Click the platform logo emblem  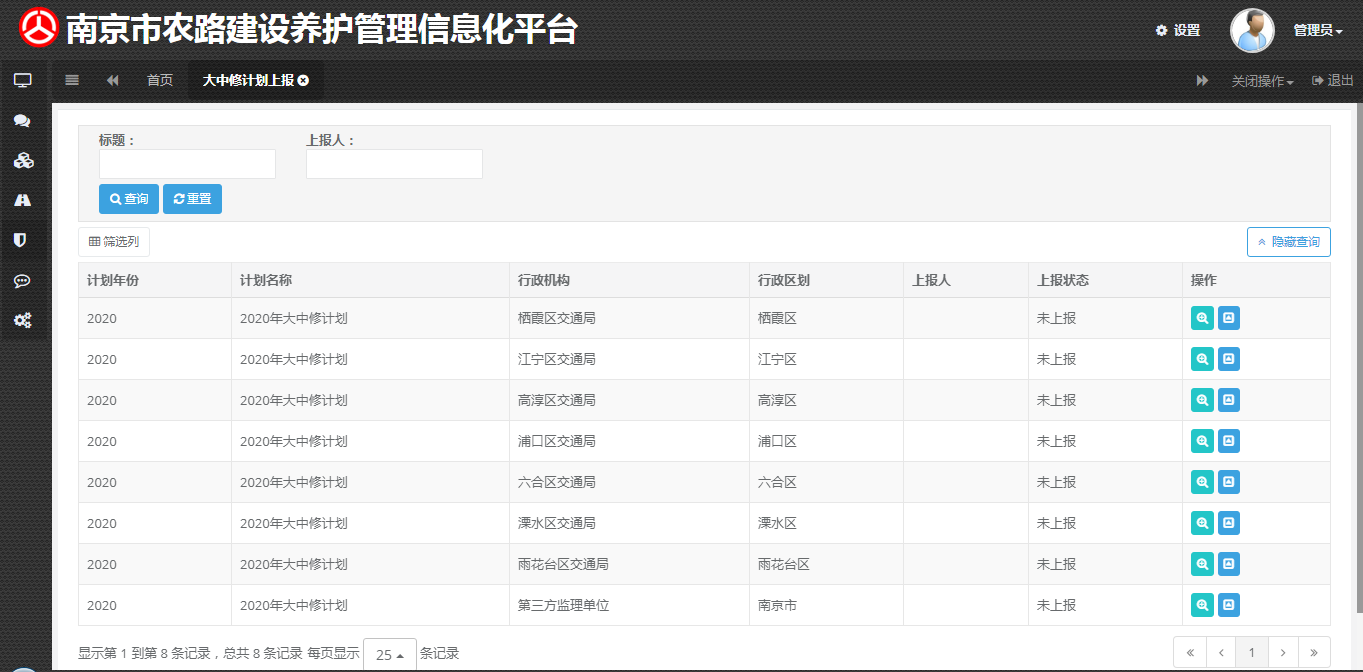coord(40,28)
